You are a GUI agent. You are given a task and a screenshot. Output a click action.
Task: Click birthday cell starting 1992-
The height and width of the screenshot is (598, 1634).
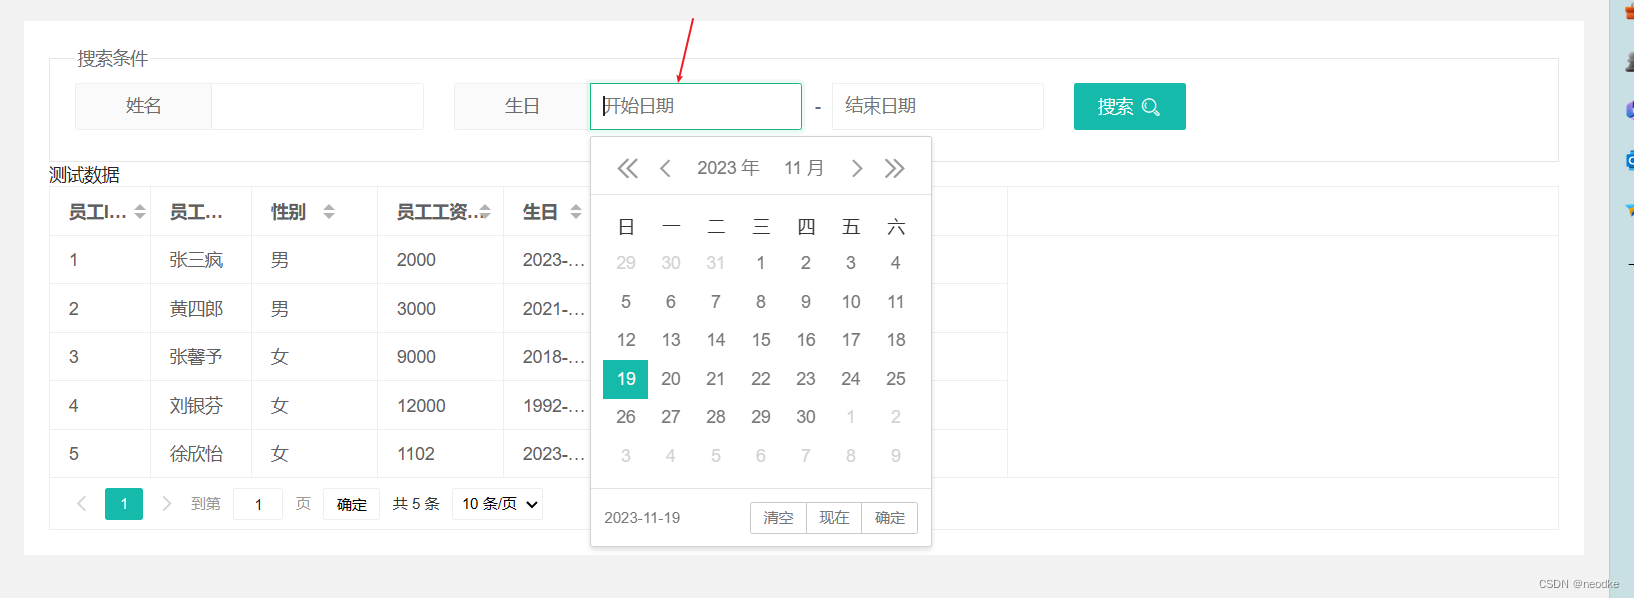(554, 406)
